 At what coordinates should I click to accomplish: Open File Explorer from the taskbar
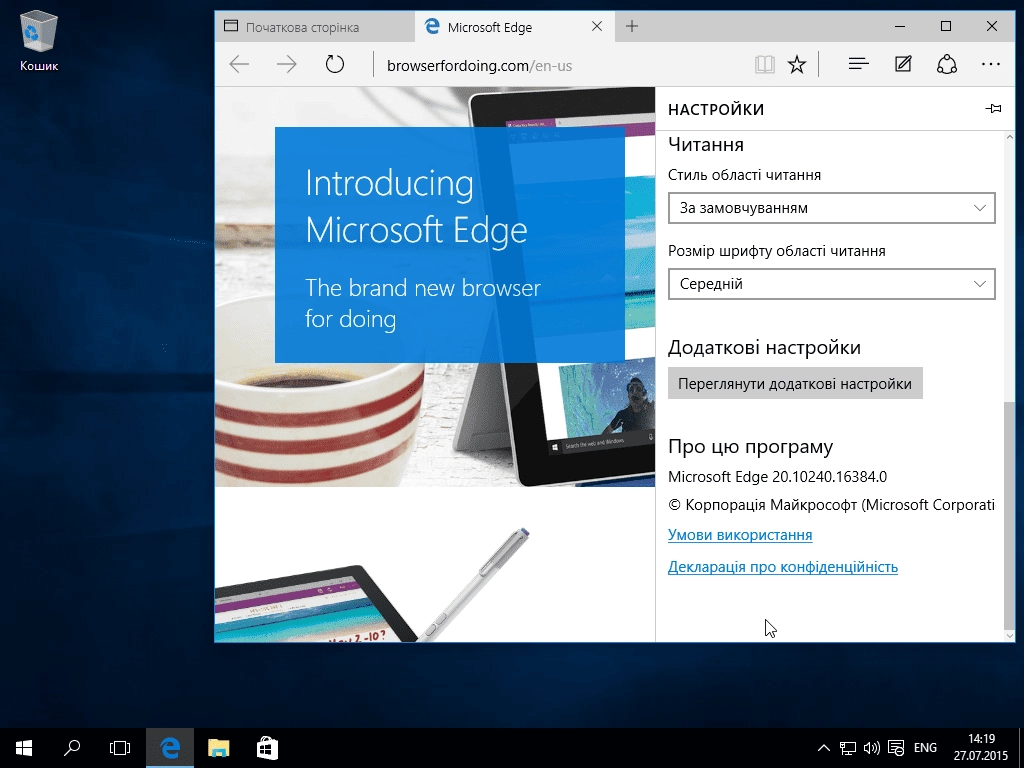pos(219,748)
